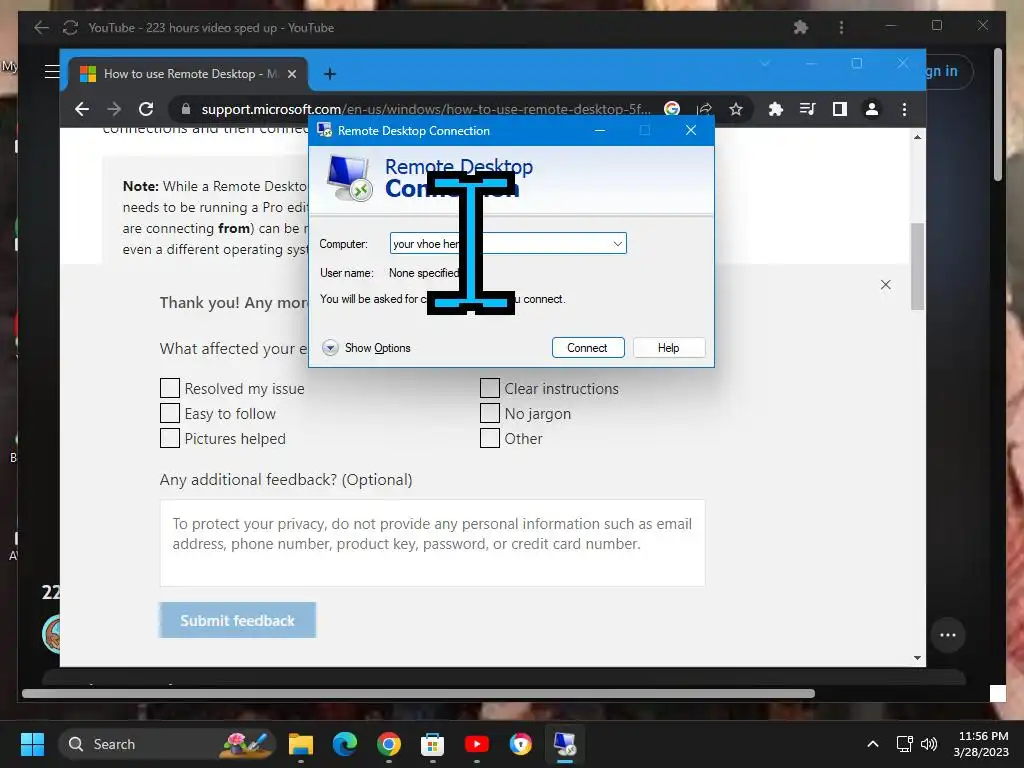
Task: Click the YouTube window horizontal scrollbar
Action: pyautogui.click(x=419, y=694)
